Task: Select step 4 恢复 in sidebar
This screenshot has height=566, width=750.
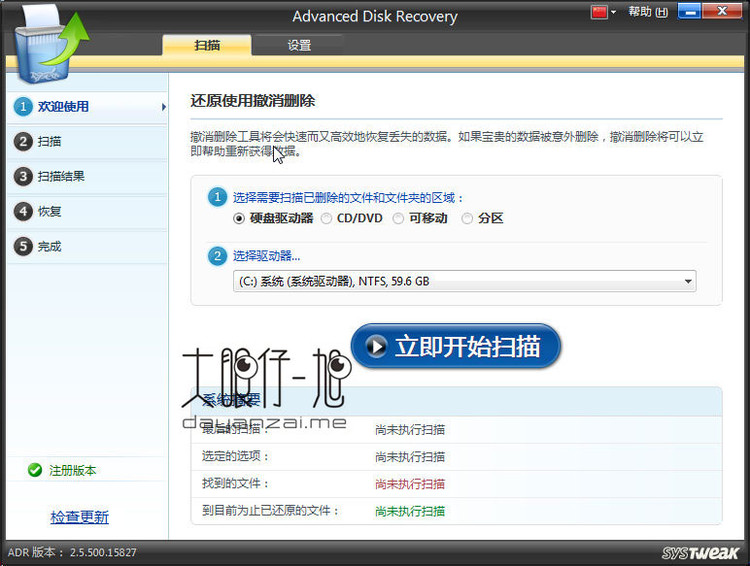Action: pyautogui.click(x=88, y=211)
